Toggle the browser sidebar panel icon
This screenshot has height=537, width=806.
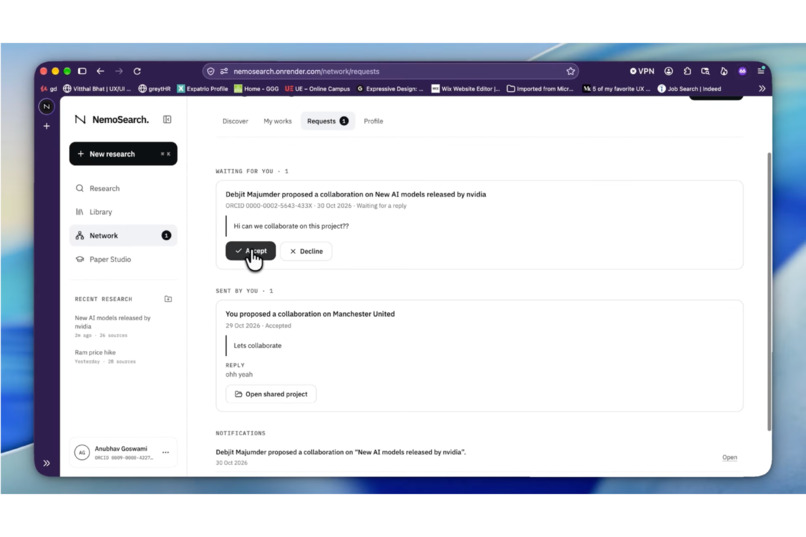(82, 71)
